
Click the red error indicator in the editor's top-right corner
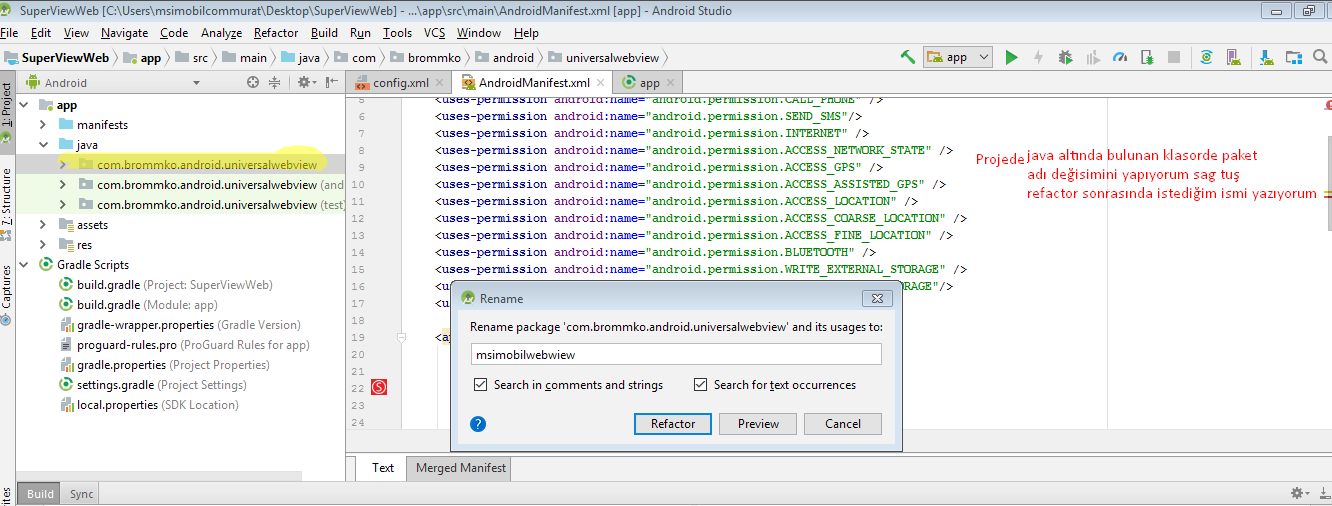[1326, 103]
